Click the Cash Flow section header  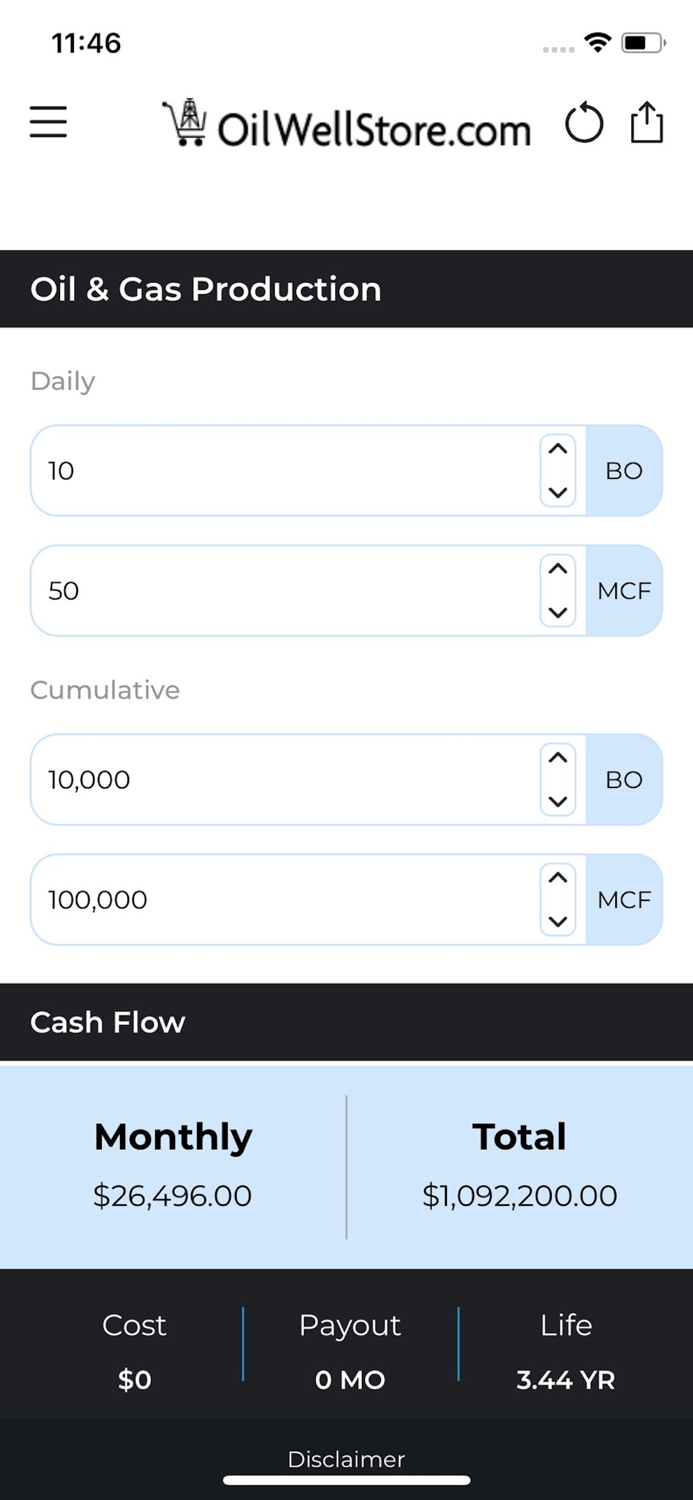coord(107,1022)
